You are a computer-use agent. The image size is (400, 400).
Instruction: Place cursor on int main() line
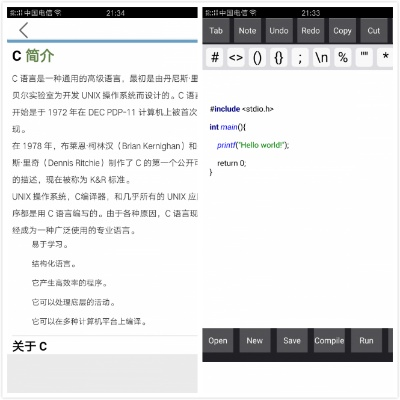tap(228, 127)
